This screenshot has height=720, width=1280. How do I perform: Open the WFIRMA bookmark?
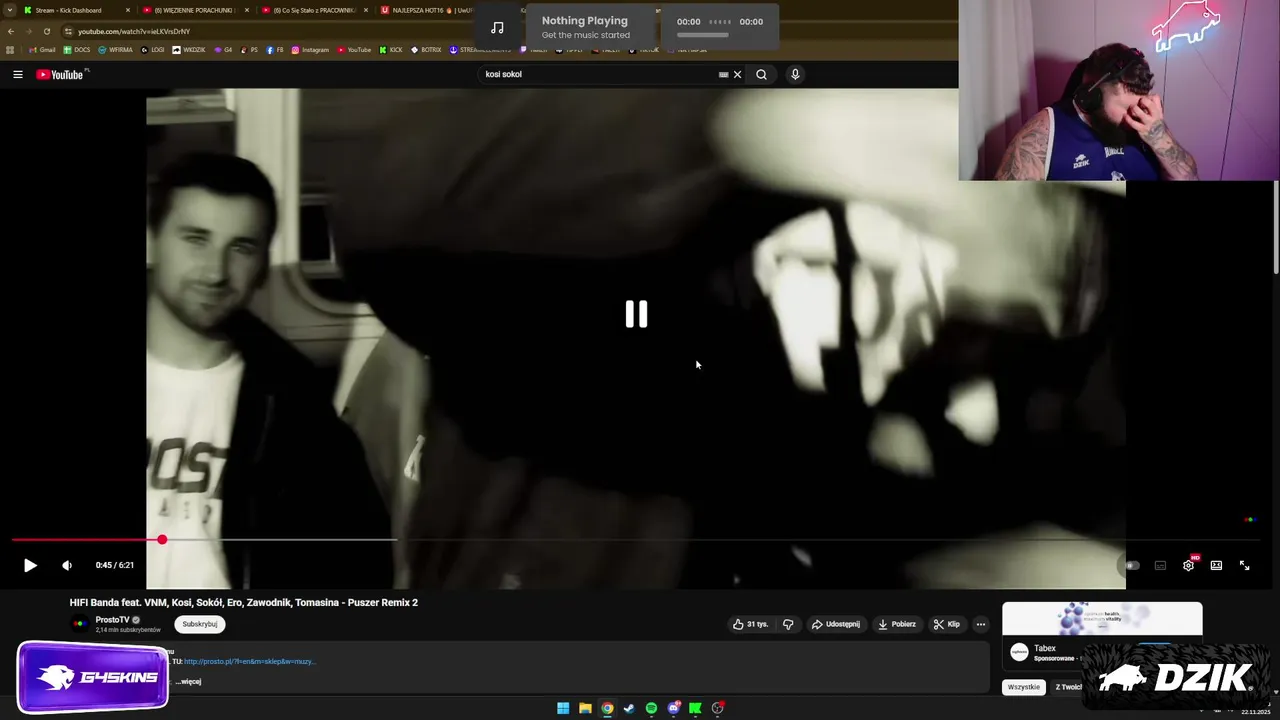[115, 50]
